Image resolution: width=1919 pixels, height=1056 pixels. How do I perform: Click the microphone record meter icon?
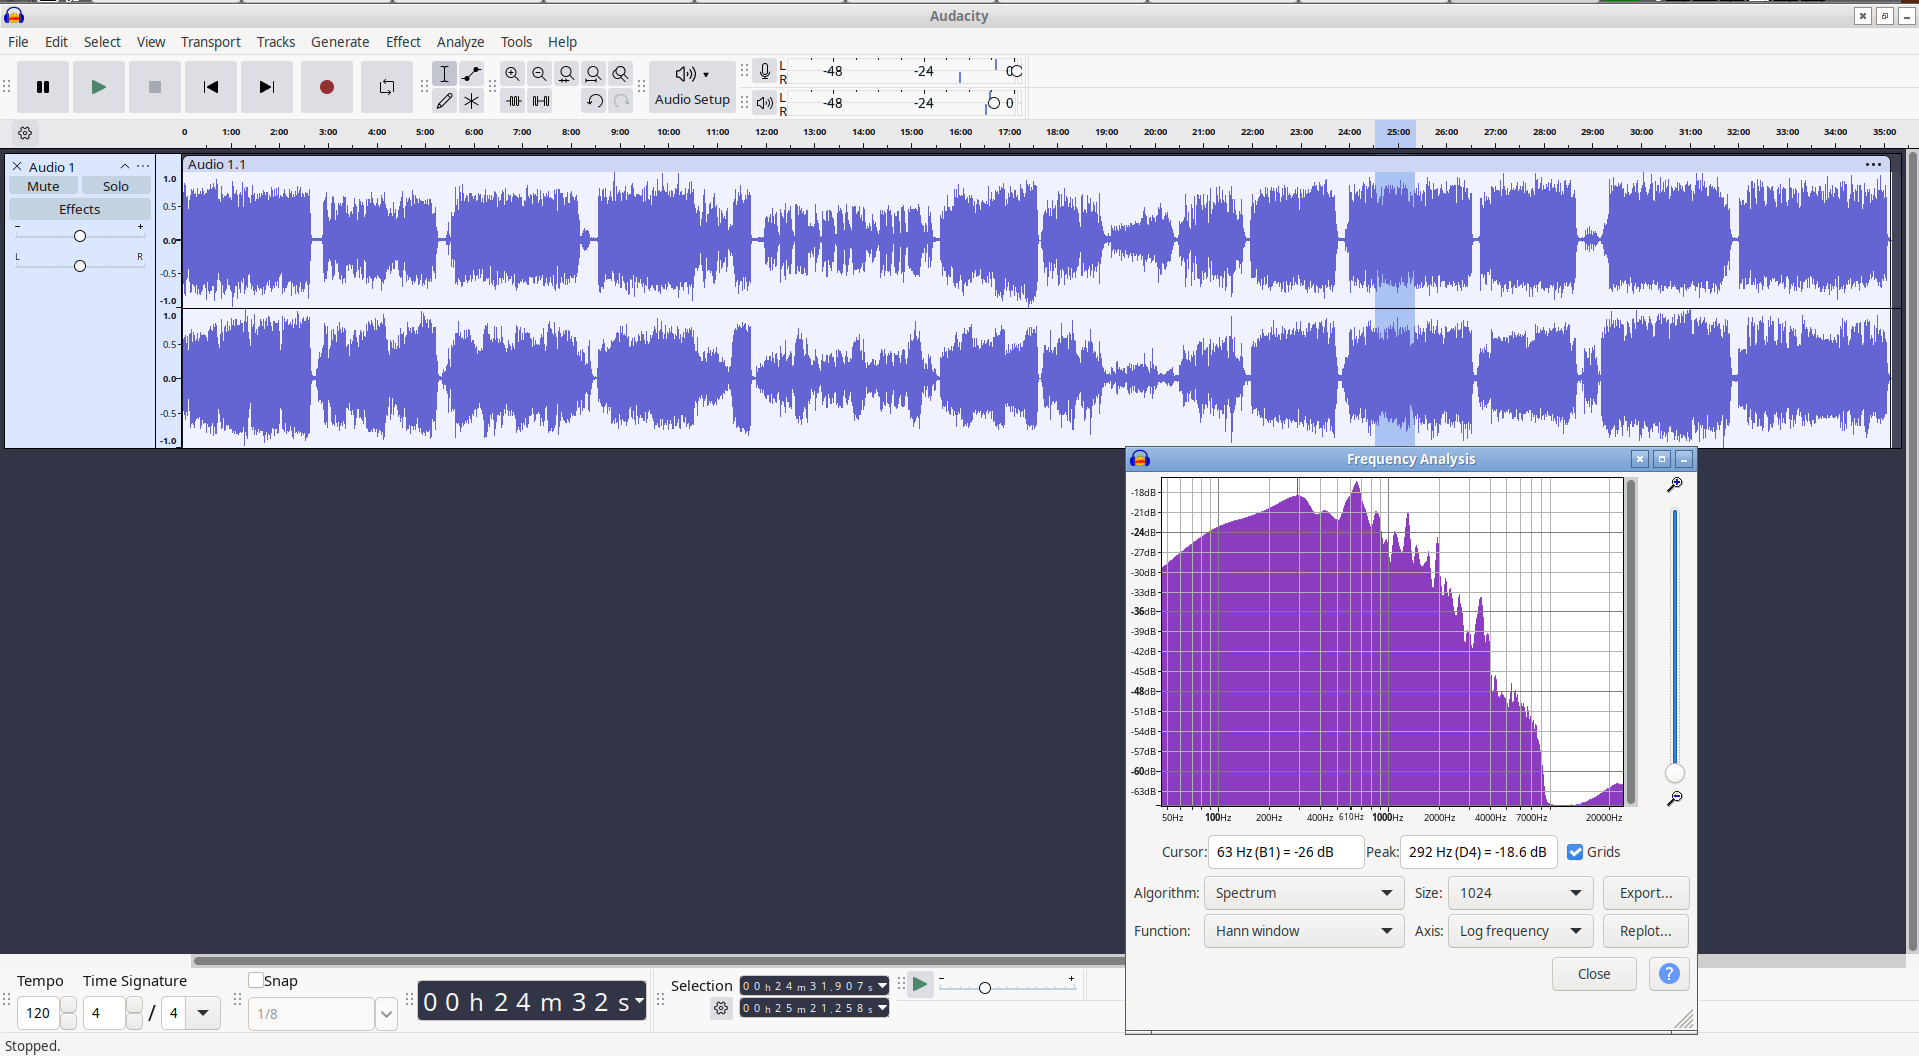point(765,71)
